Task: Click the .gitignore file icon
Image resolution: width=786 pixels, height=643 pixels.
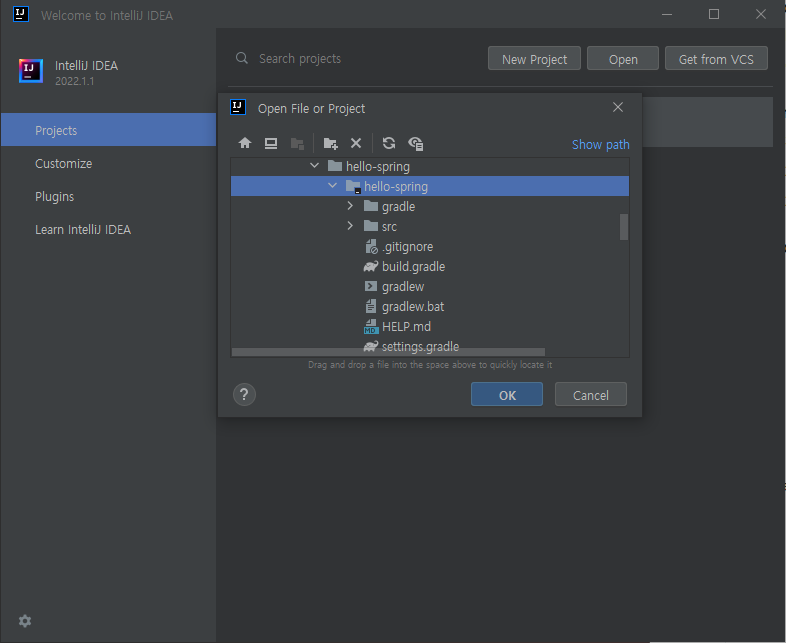Action: (371, 247)
